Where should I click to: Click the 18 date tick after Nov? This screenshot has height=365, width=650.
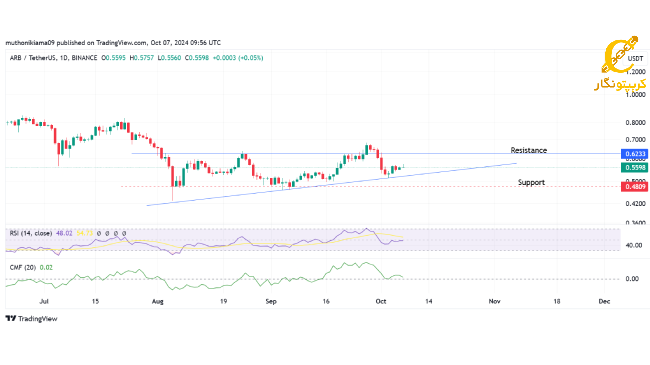557,302
